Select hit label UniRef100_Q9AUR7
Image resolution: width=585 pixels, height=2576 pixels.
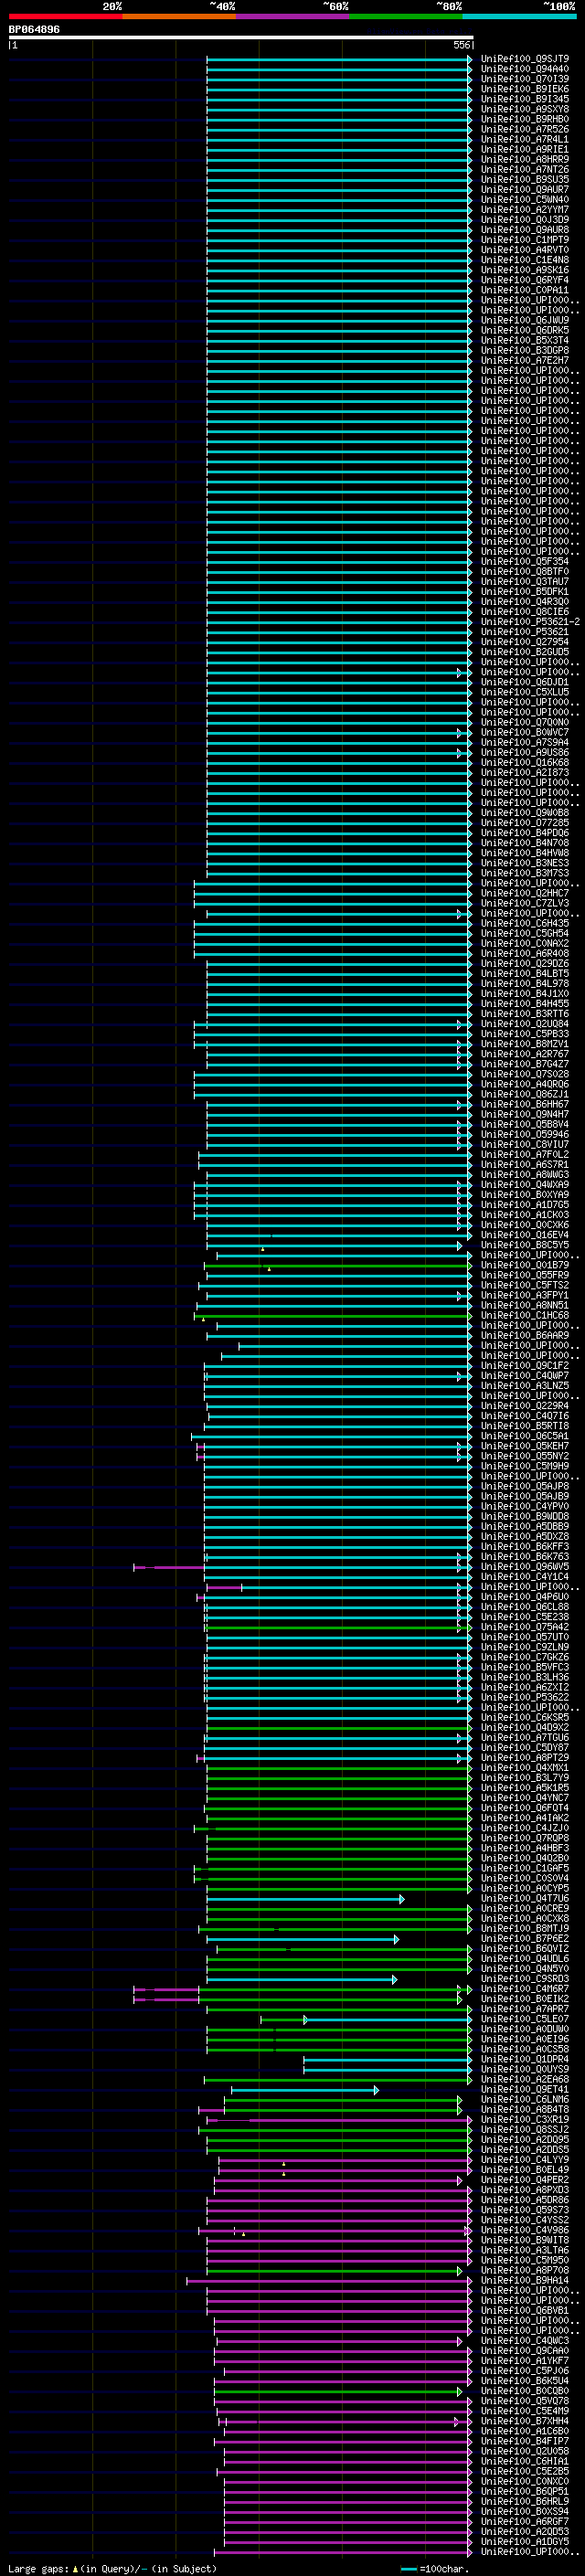click(x=525, y=190)
